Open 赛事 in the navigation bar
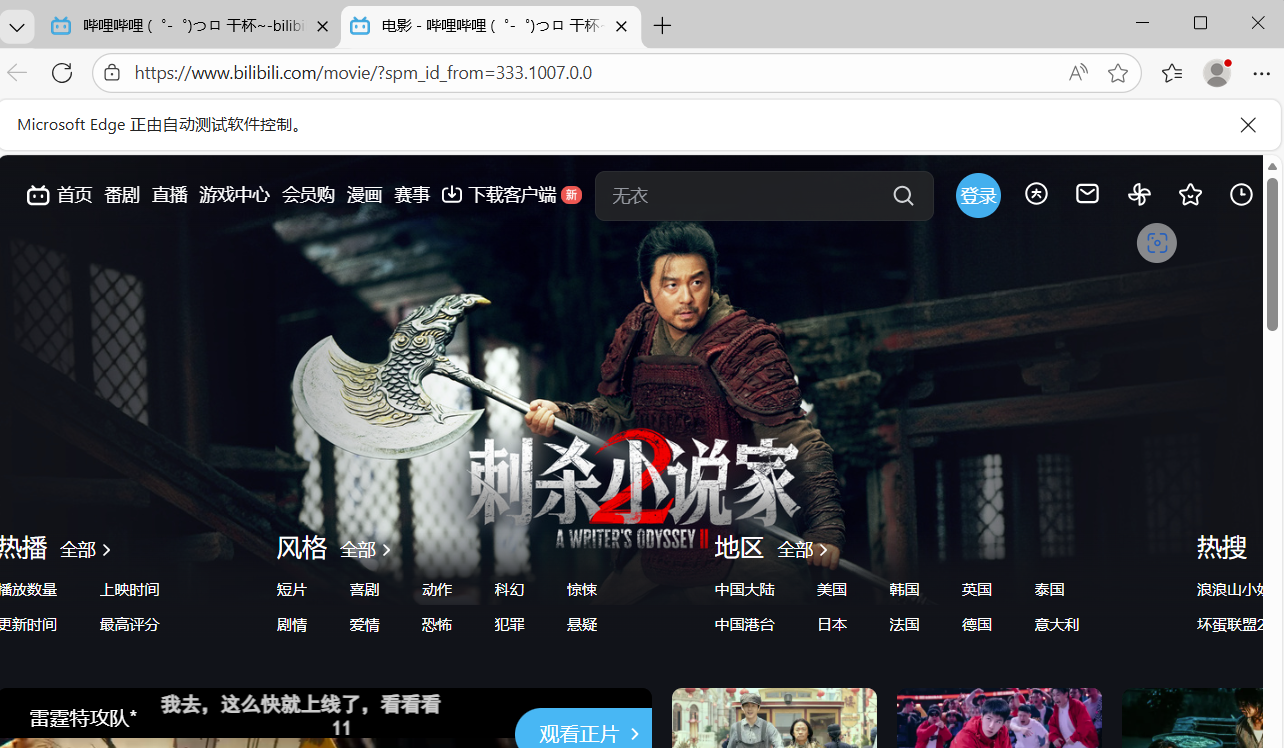 pos(412,195)
